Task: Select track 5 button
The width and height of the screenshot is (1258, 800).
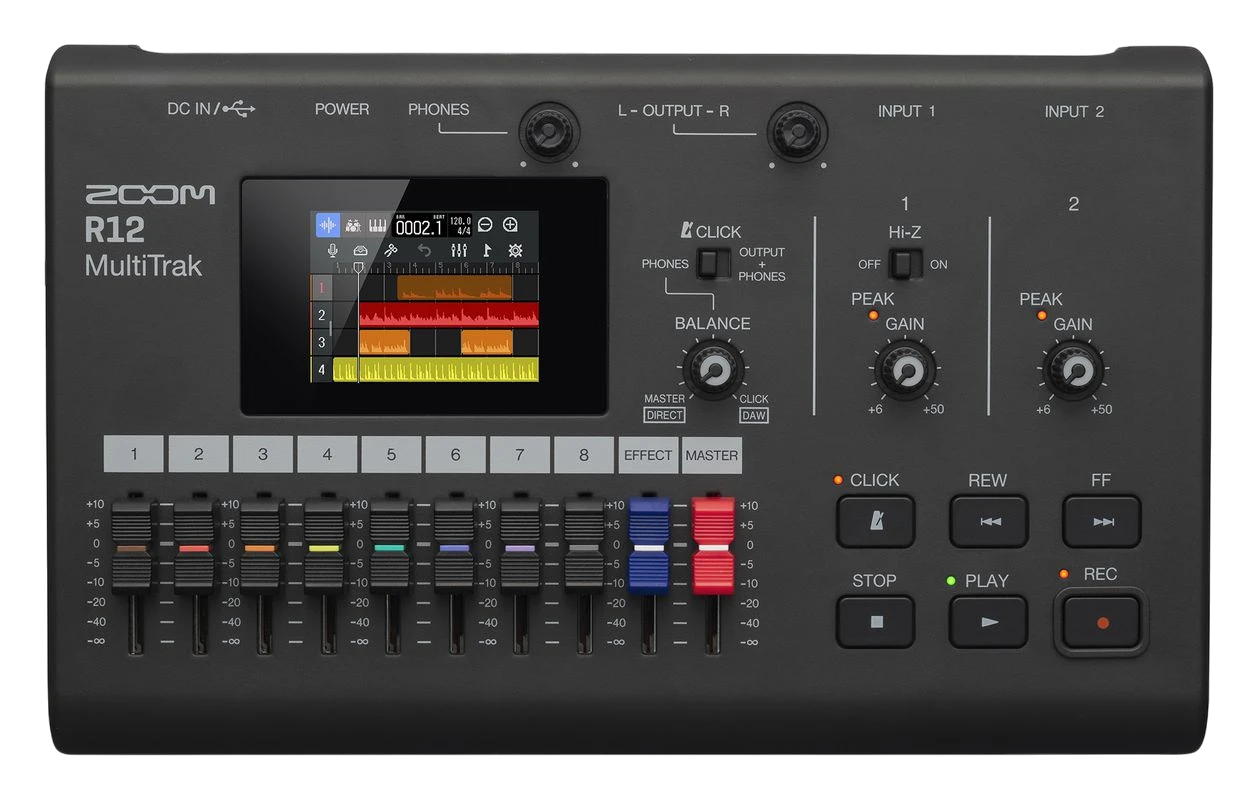Action: coord(391,455)
